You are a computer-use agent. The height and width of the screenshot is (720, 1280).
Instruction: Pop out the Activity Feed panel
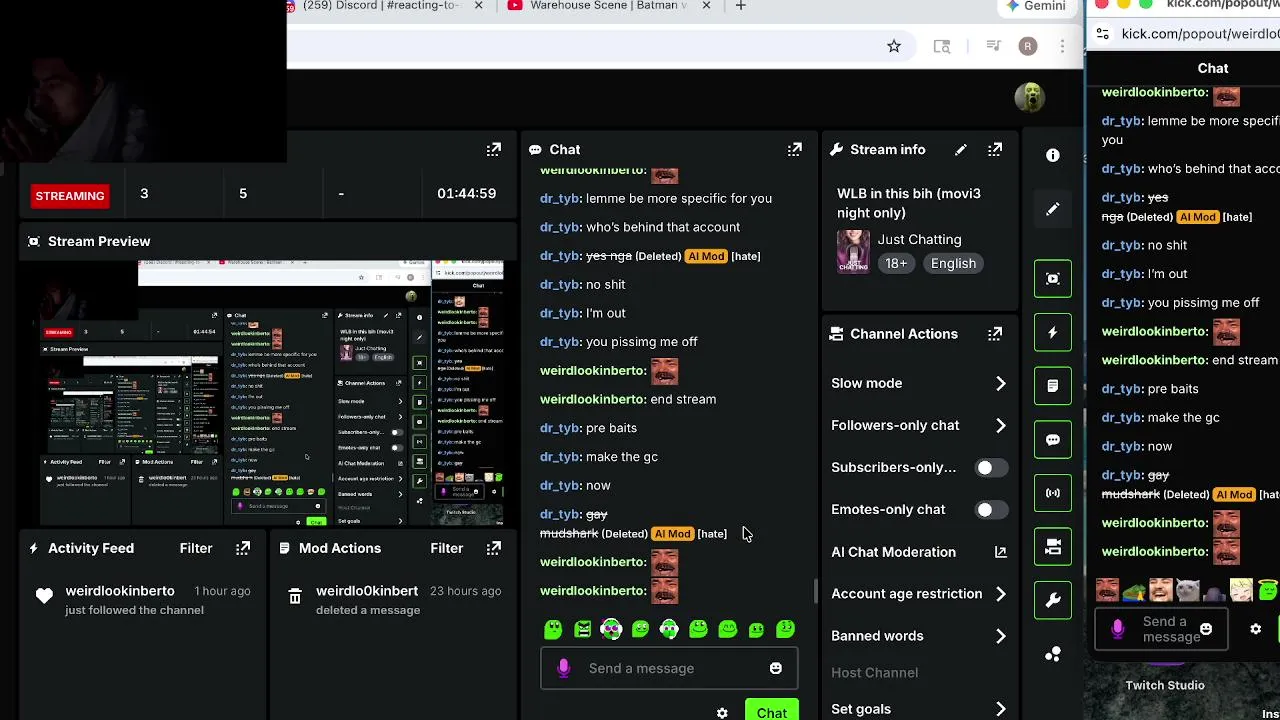click(x=243, y=548)
